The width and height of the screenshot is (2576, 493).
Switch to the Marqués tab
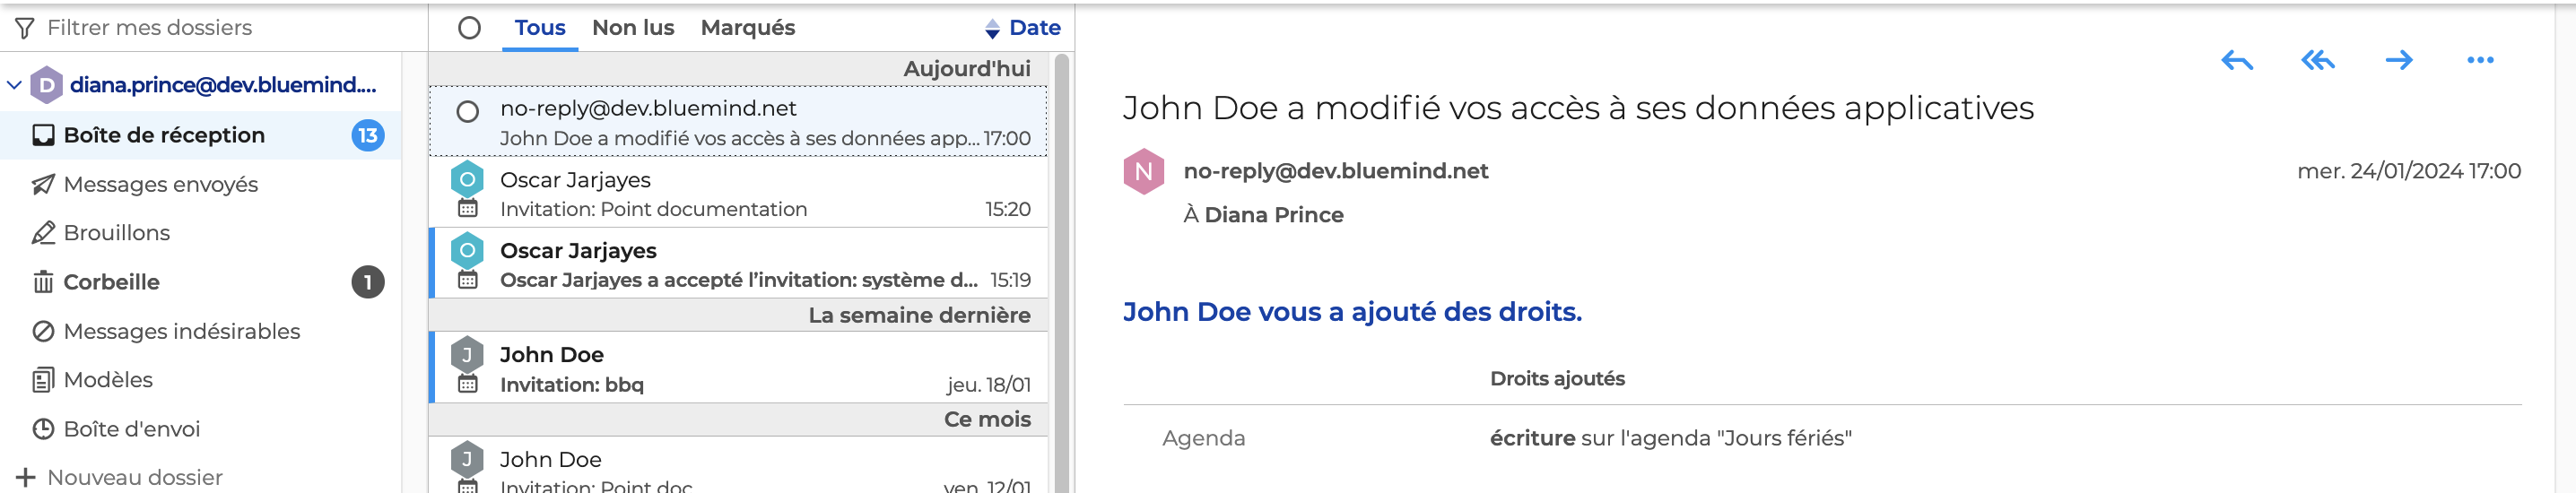pos(747,28)
